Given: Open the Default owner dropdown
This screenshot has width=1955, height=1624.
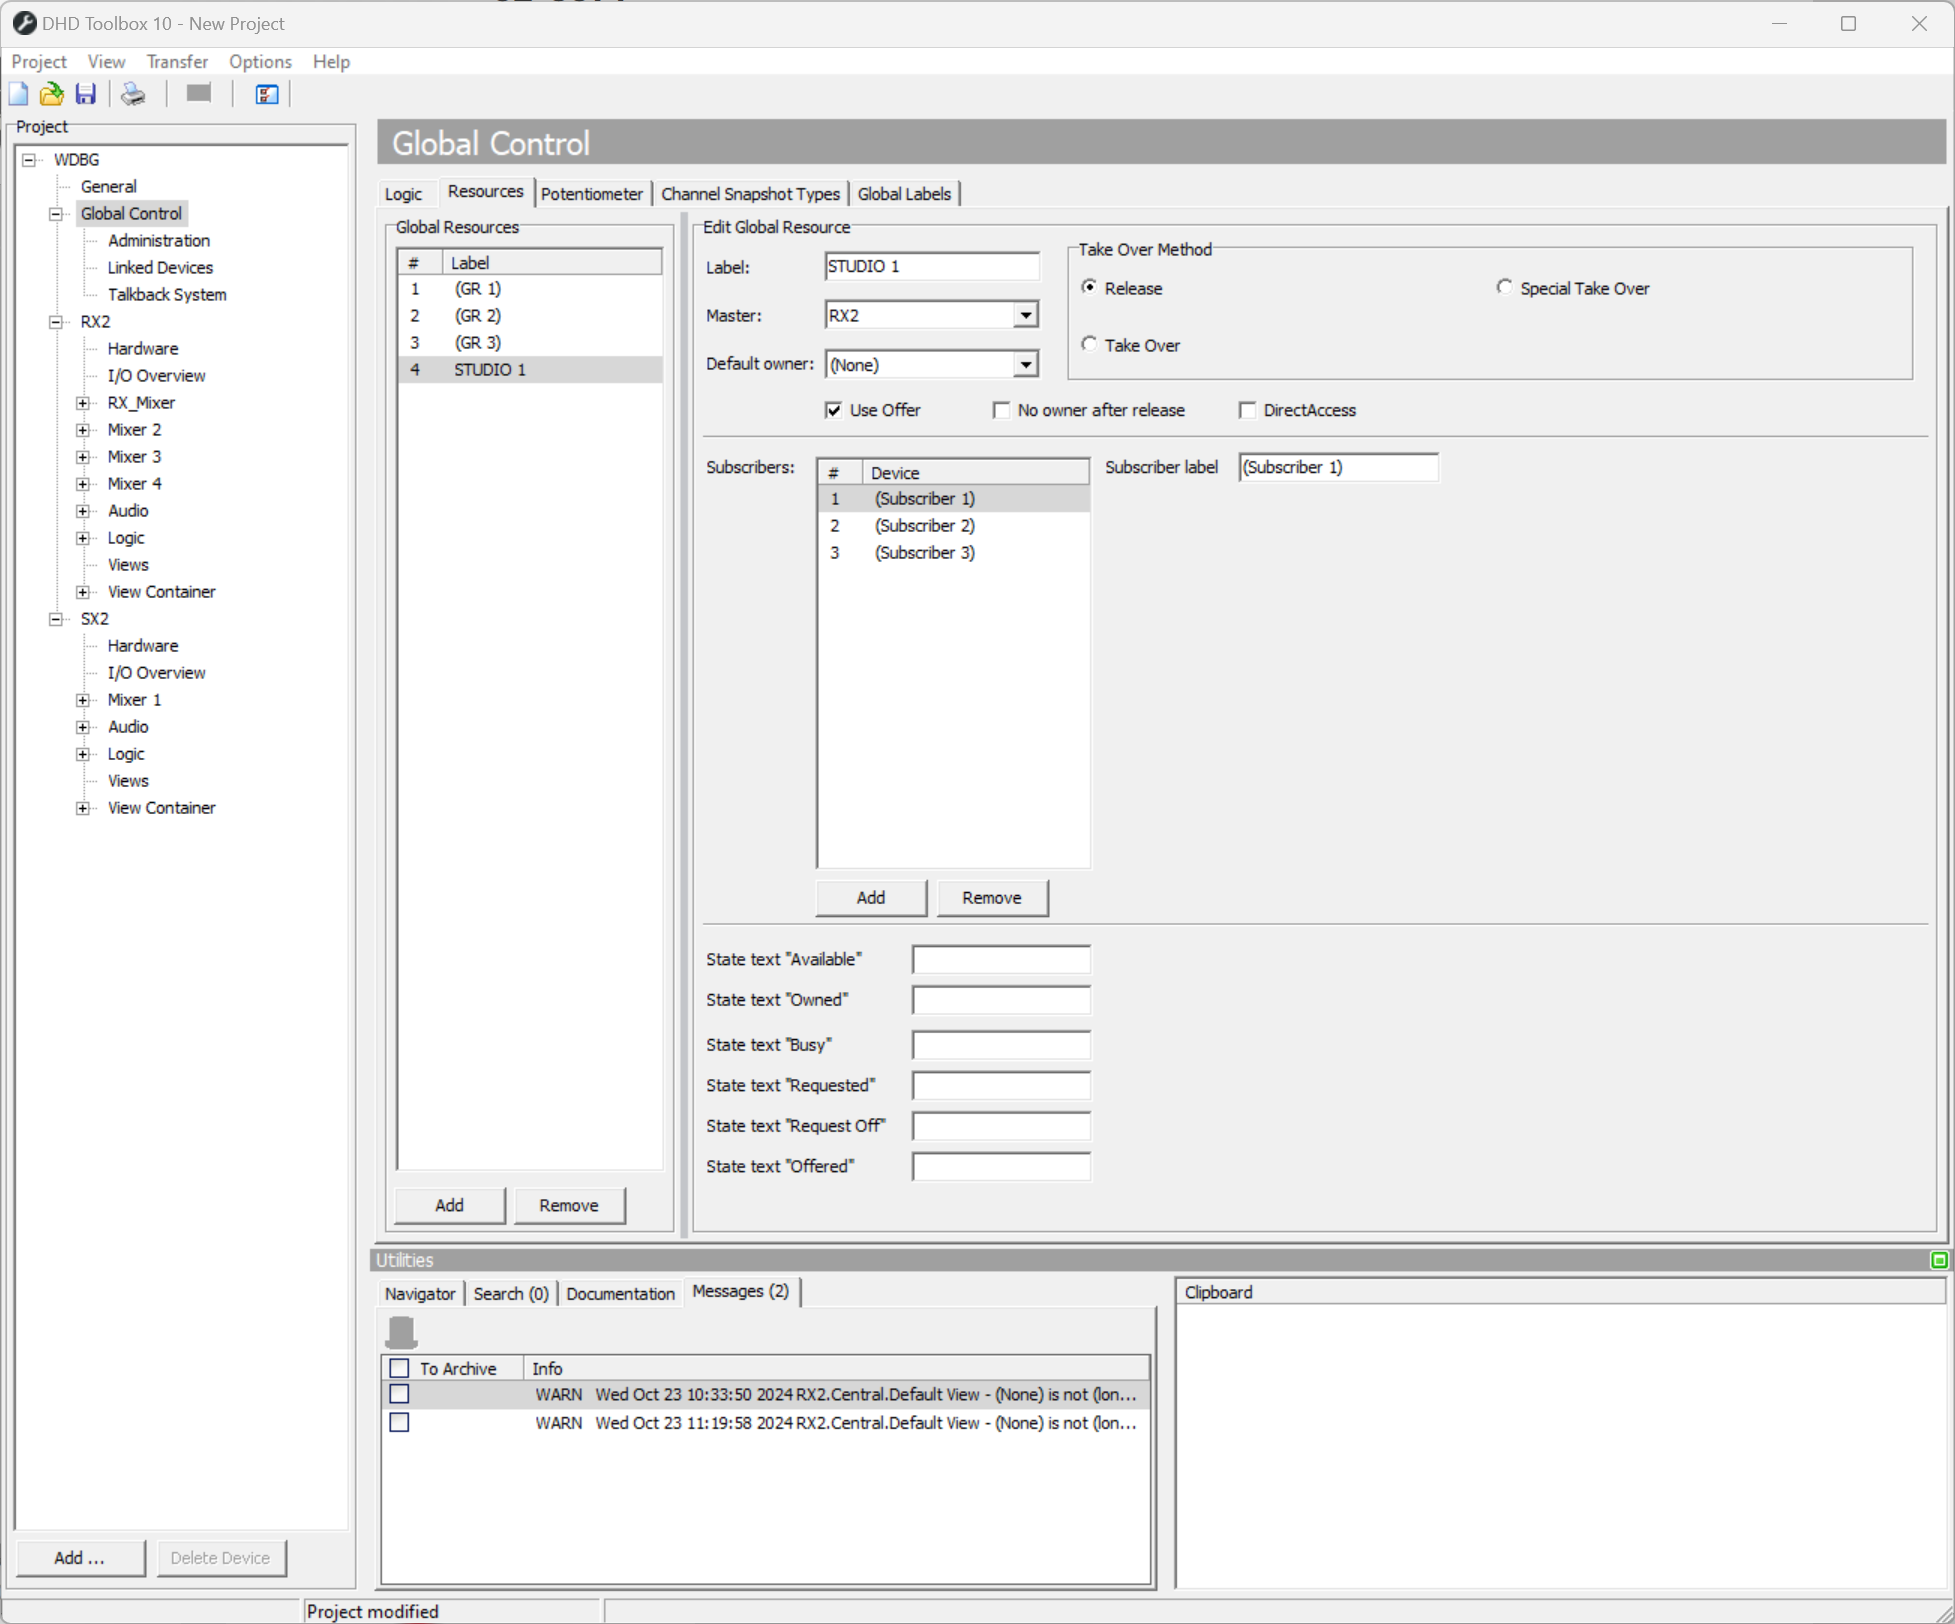Looking at the screenshot, I should click(1025, 364).
